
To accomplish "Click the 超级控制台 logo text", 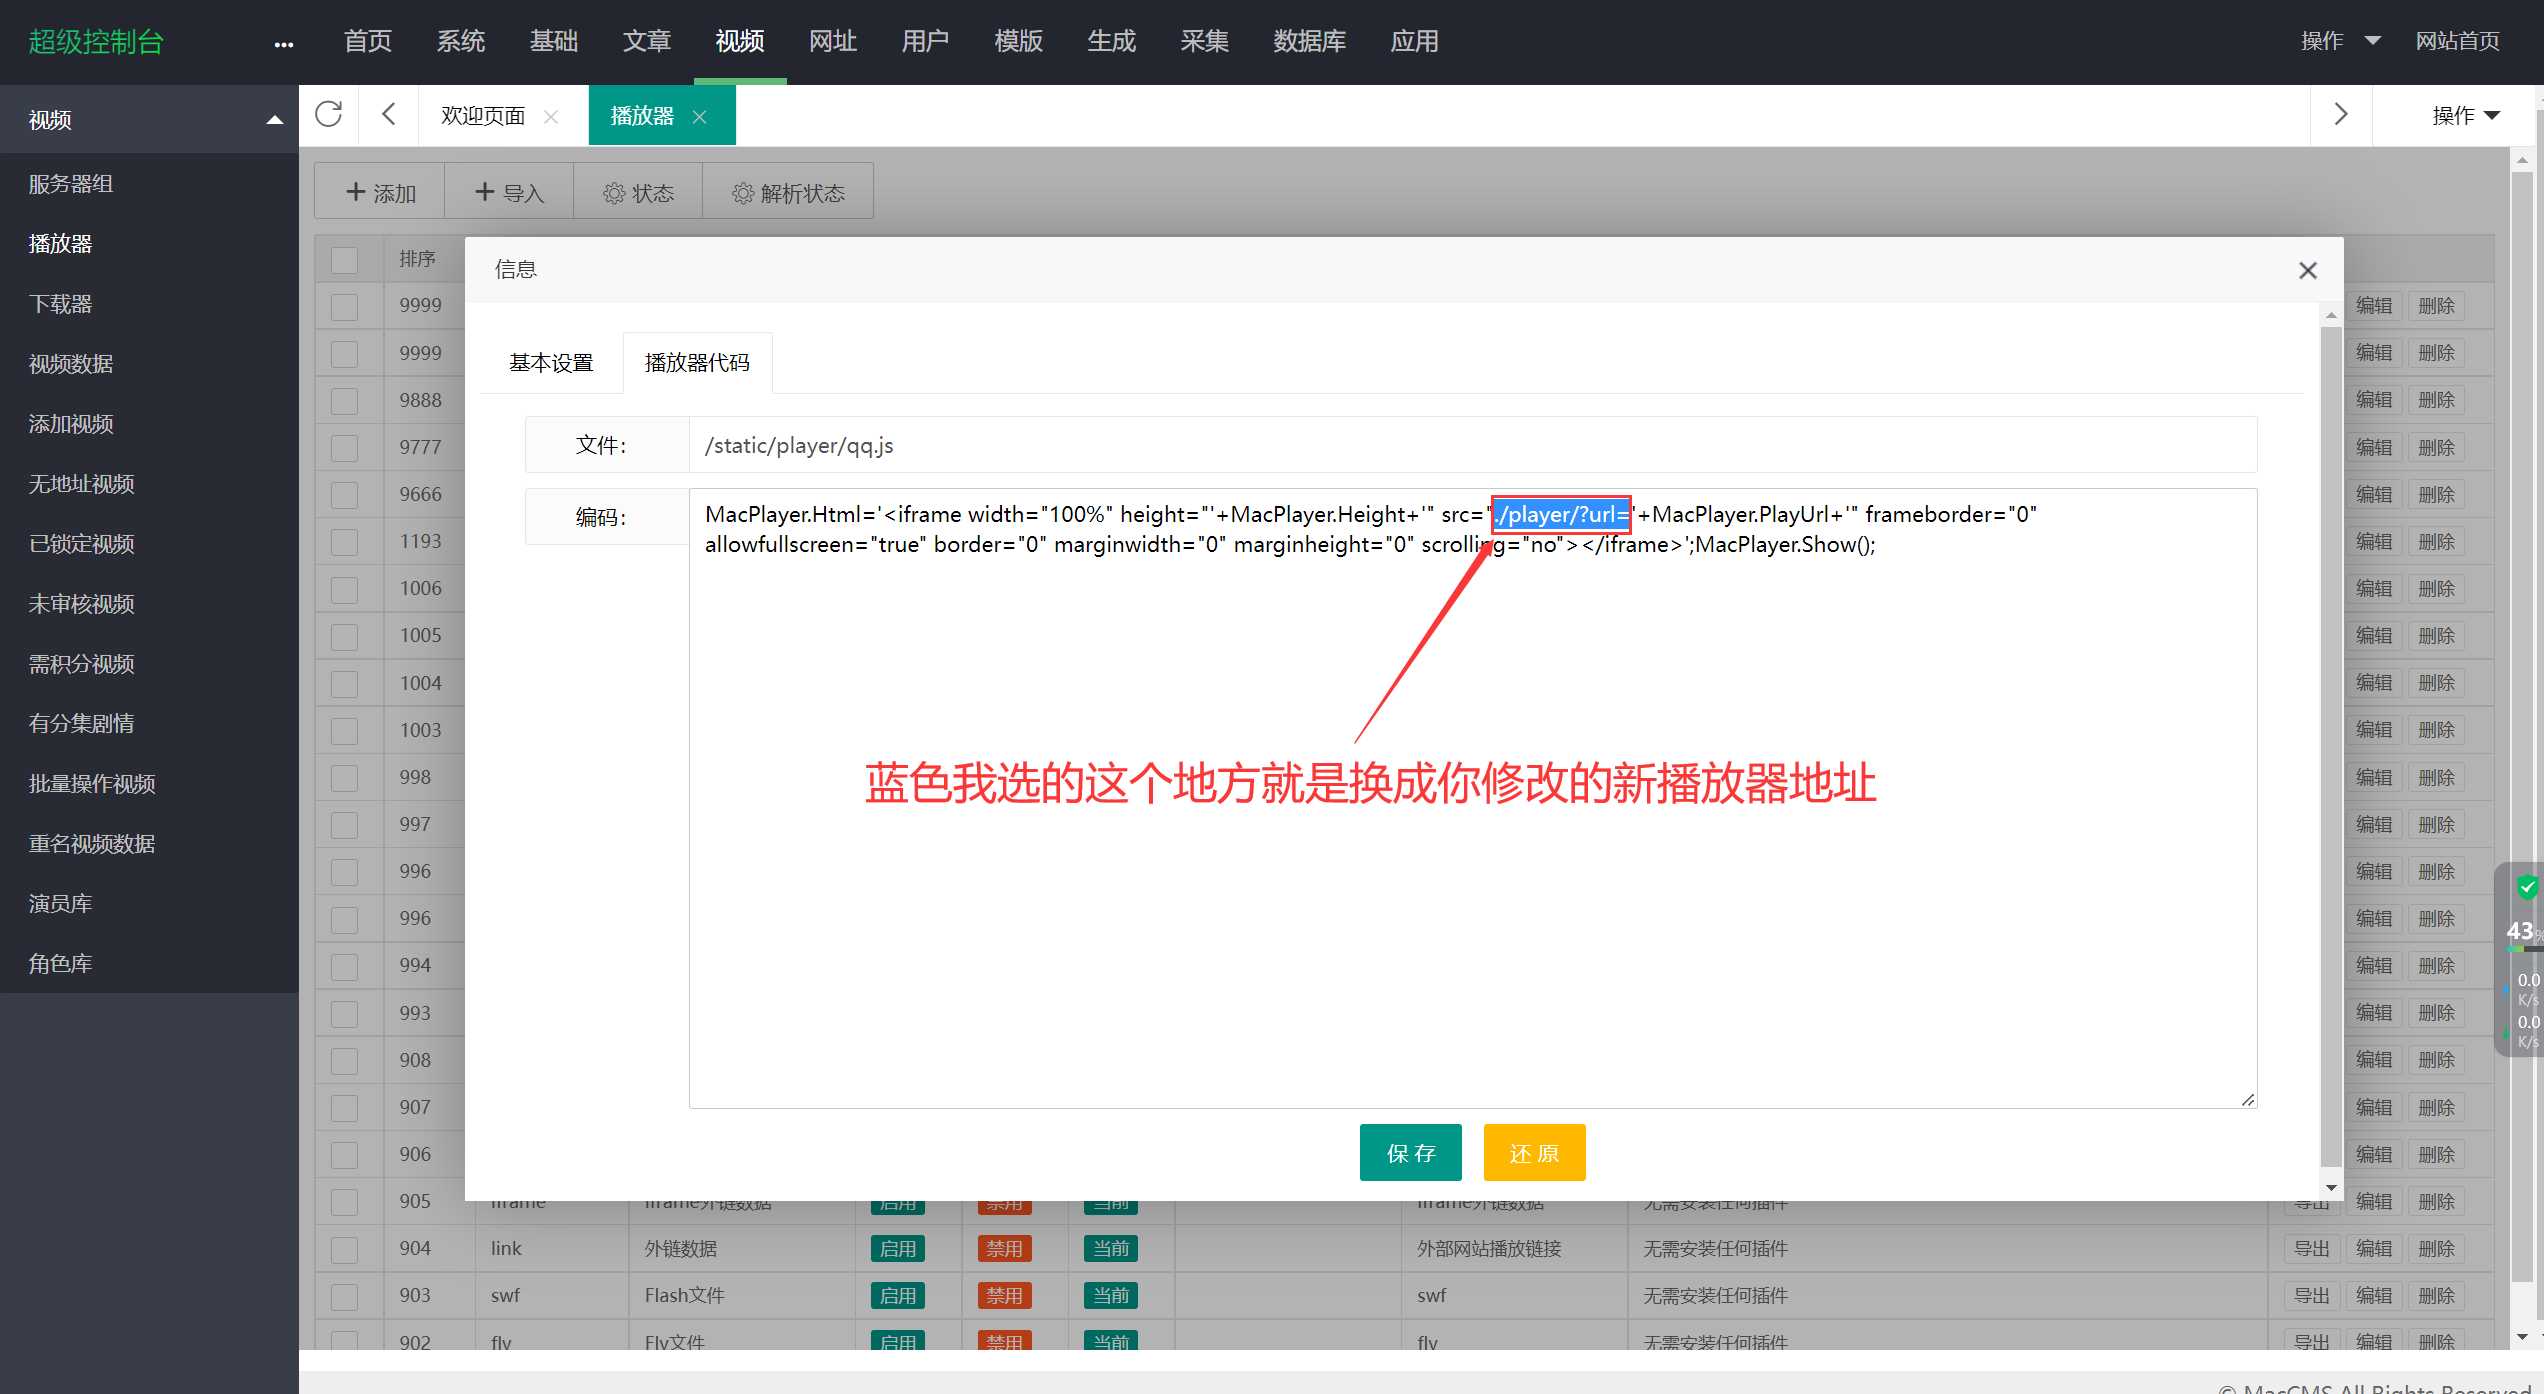I will tap(96, 42).
